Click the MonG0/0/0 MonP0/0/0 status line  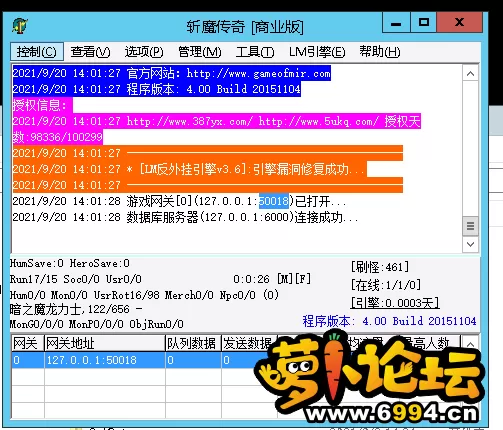(97, 324)
